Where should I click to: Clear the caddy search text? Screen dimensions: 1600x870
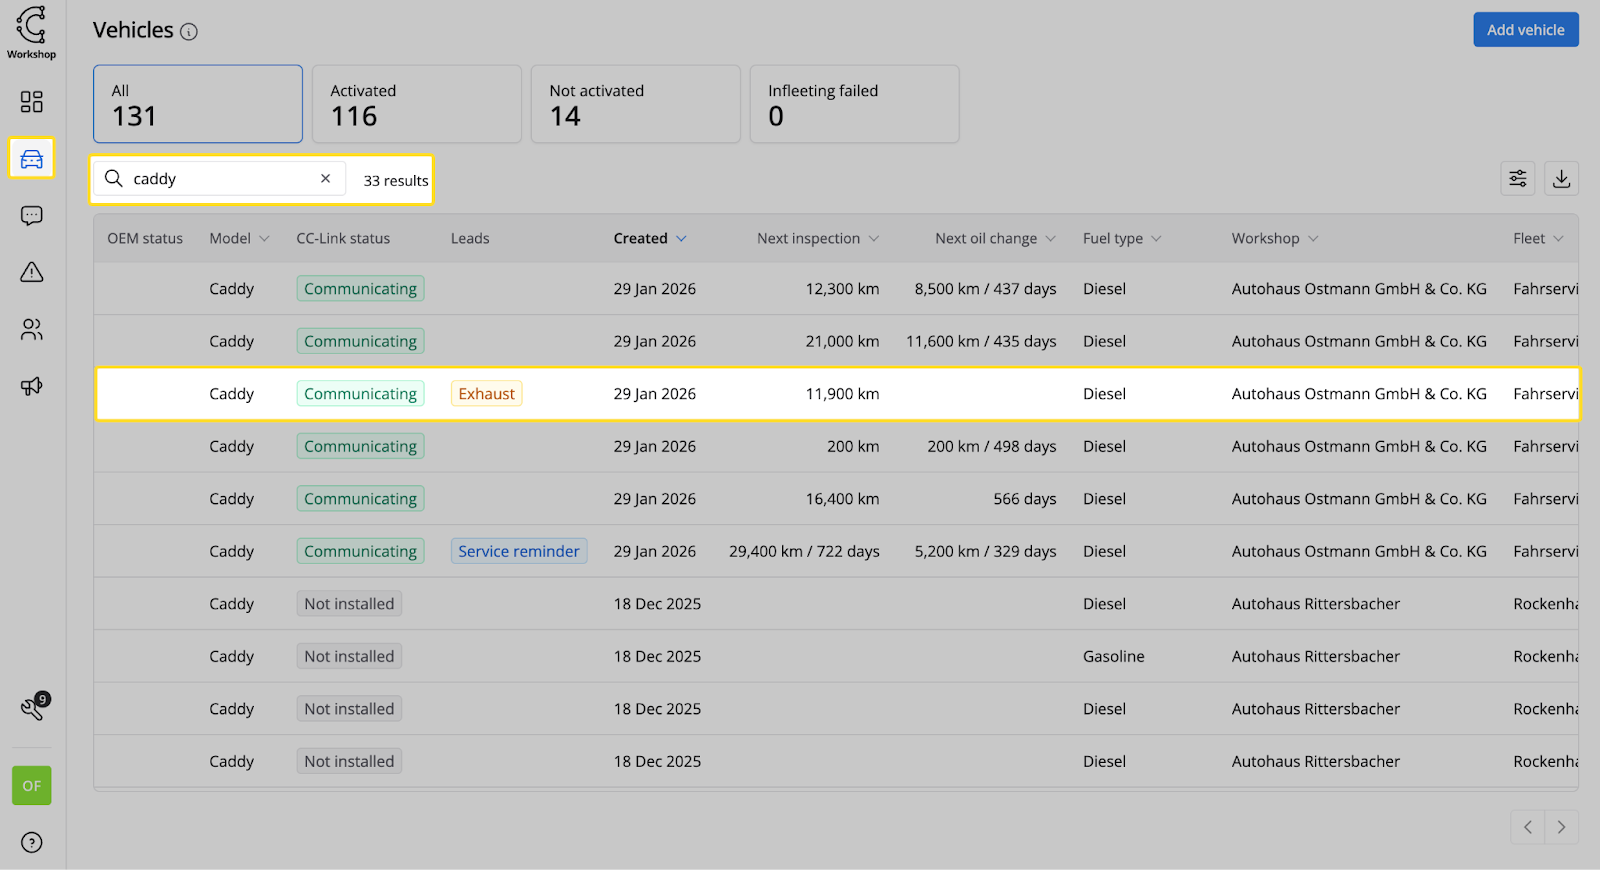click(325, 179)
